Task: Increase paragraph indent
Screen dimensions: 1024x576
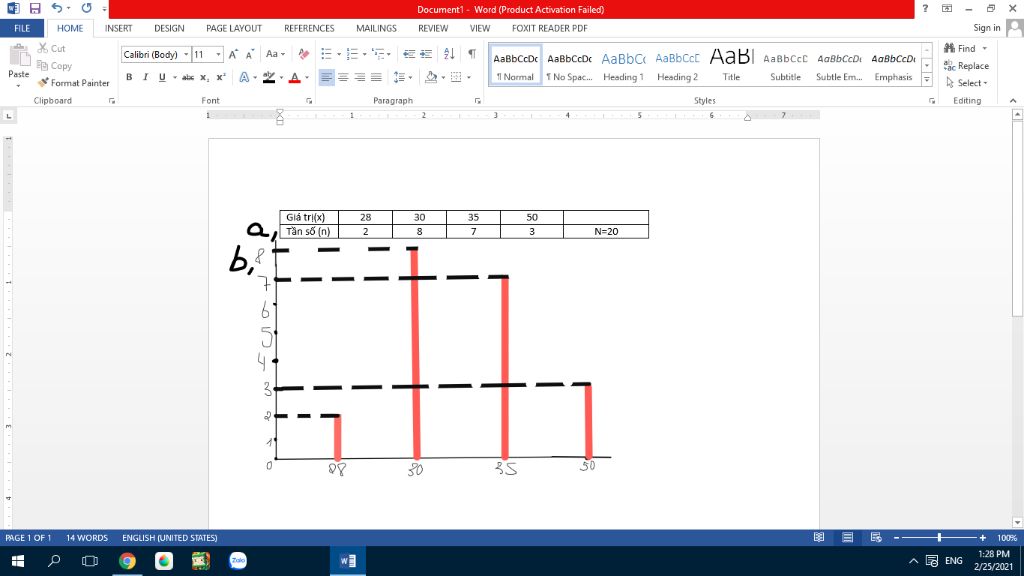Action: coord(426,54)
